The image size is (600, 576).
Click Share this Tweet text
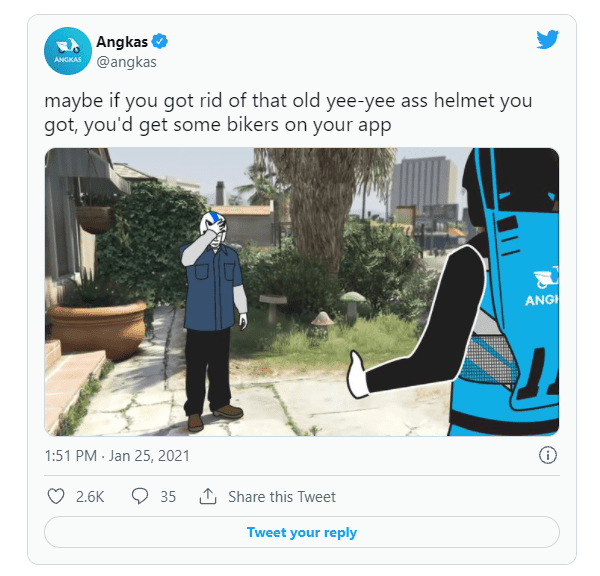point(282,497)
